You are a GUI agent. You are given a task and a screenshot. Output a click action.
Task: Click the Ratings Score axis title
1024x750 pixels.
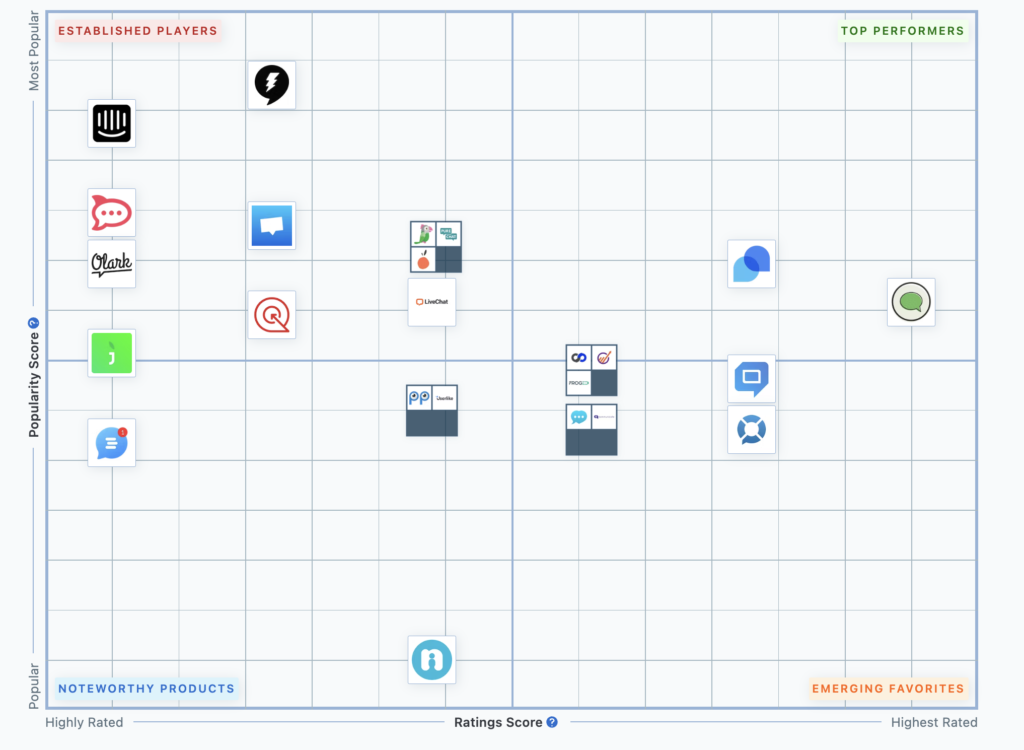498,723
